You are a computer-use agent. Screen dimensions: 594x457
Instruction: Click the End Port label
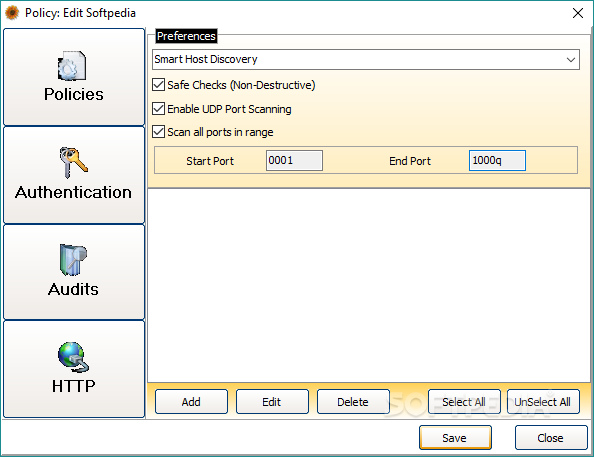[x=410, y=161]
